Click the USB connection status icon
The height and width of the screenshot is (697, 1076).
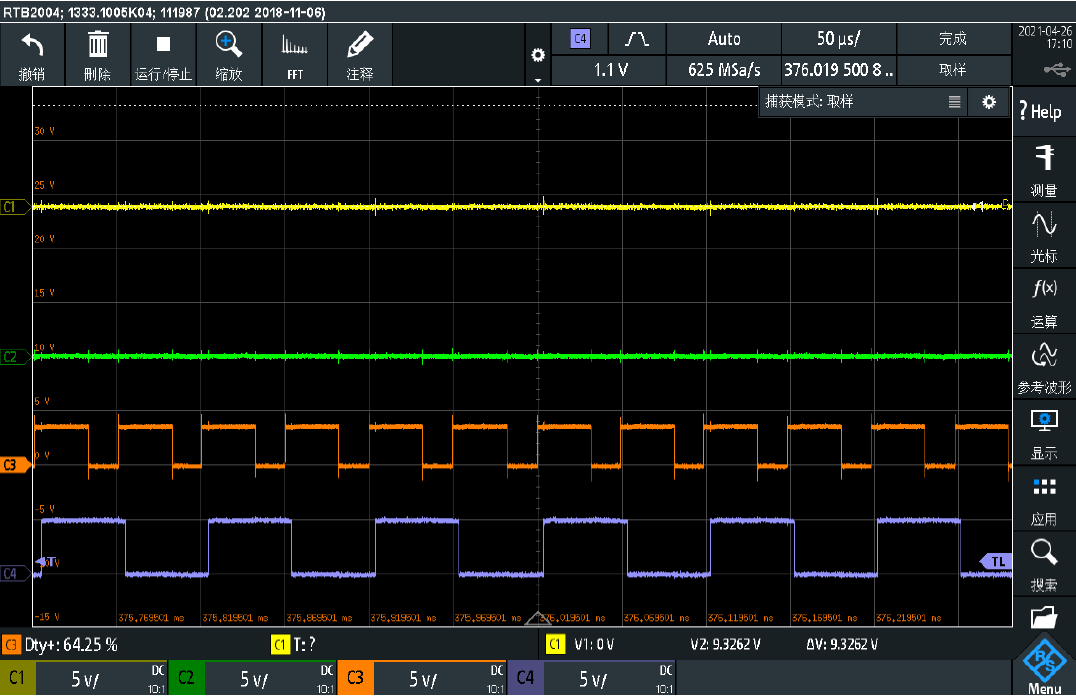tap(1057, 69)
